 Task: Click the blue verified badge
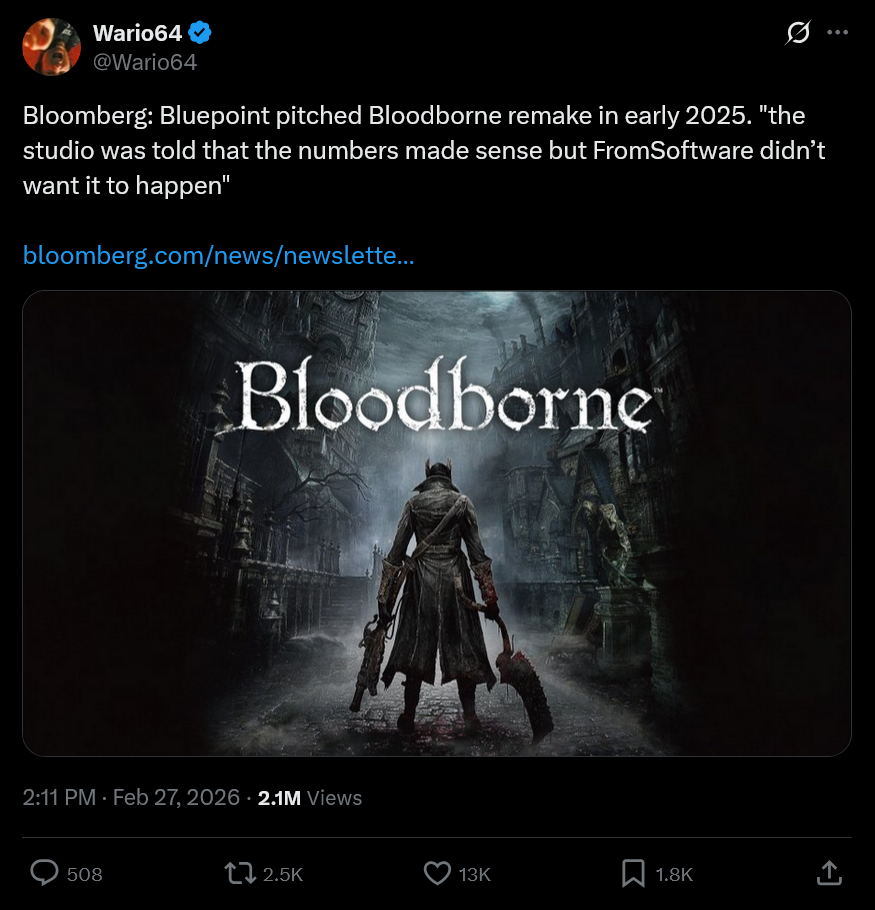click(201, 33)
